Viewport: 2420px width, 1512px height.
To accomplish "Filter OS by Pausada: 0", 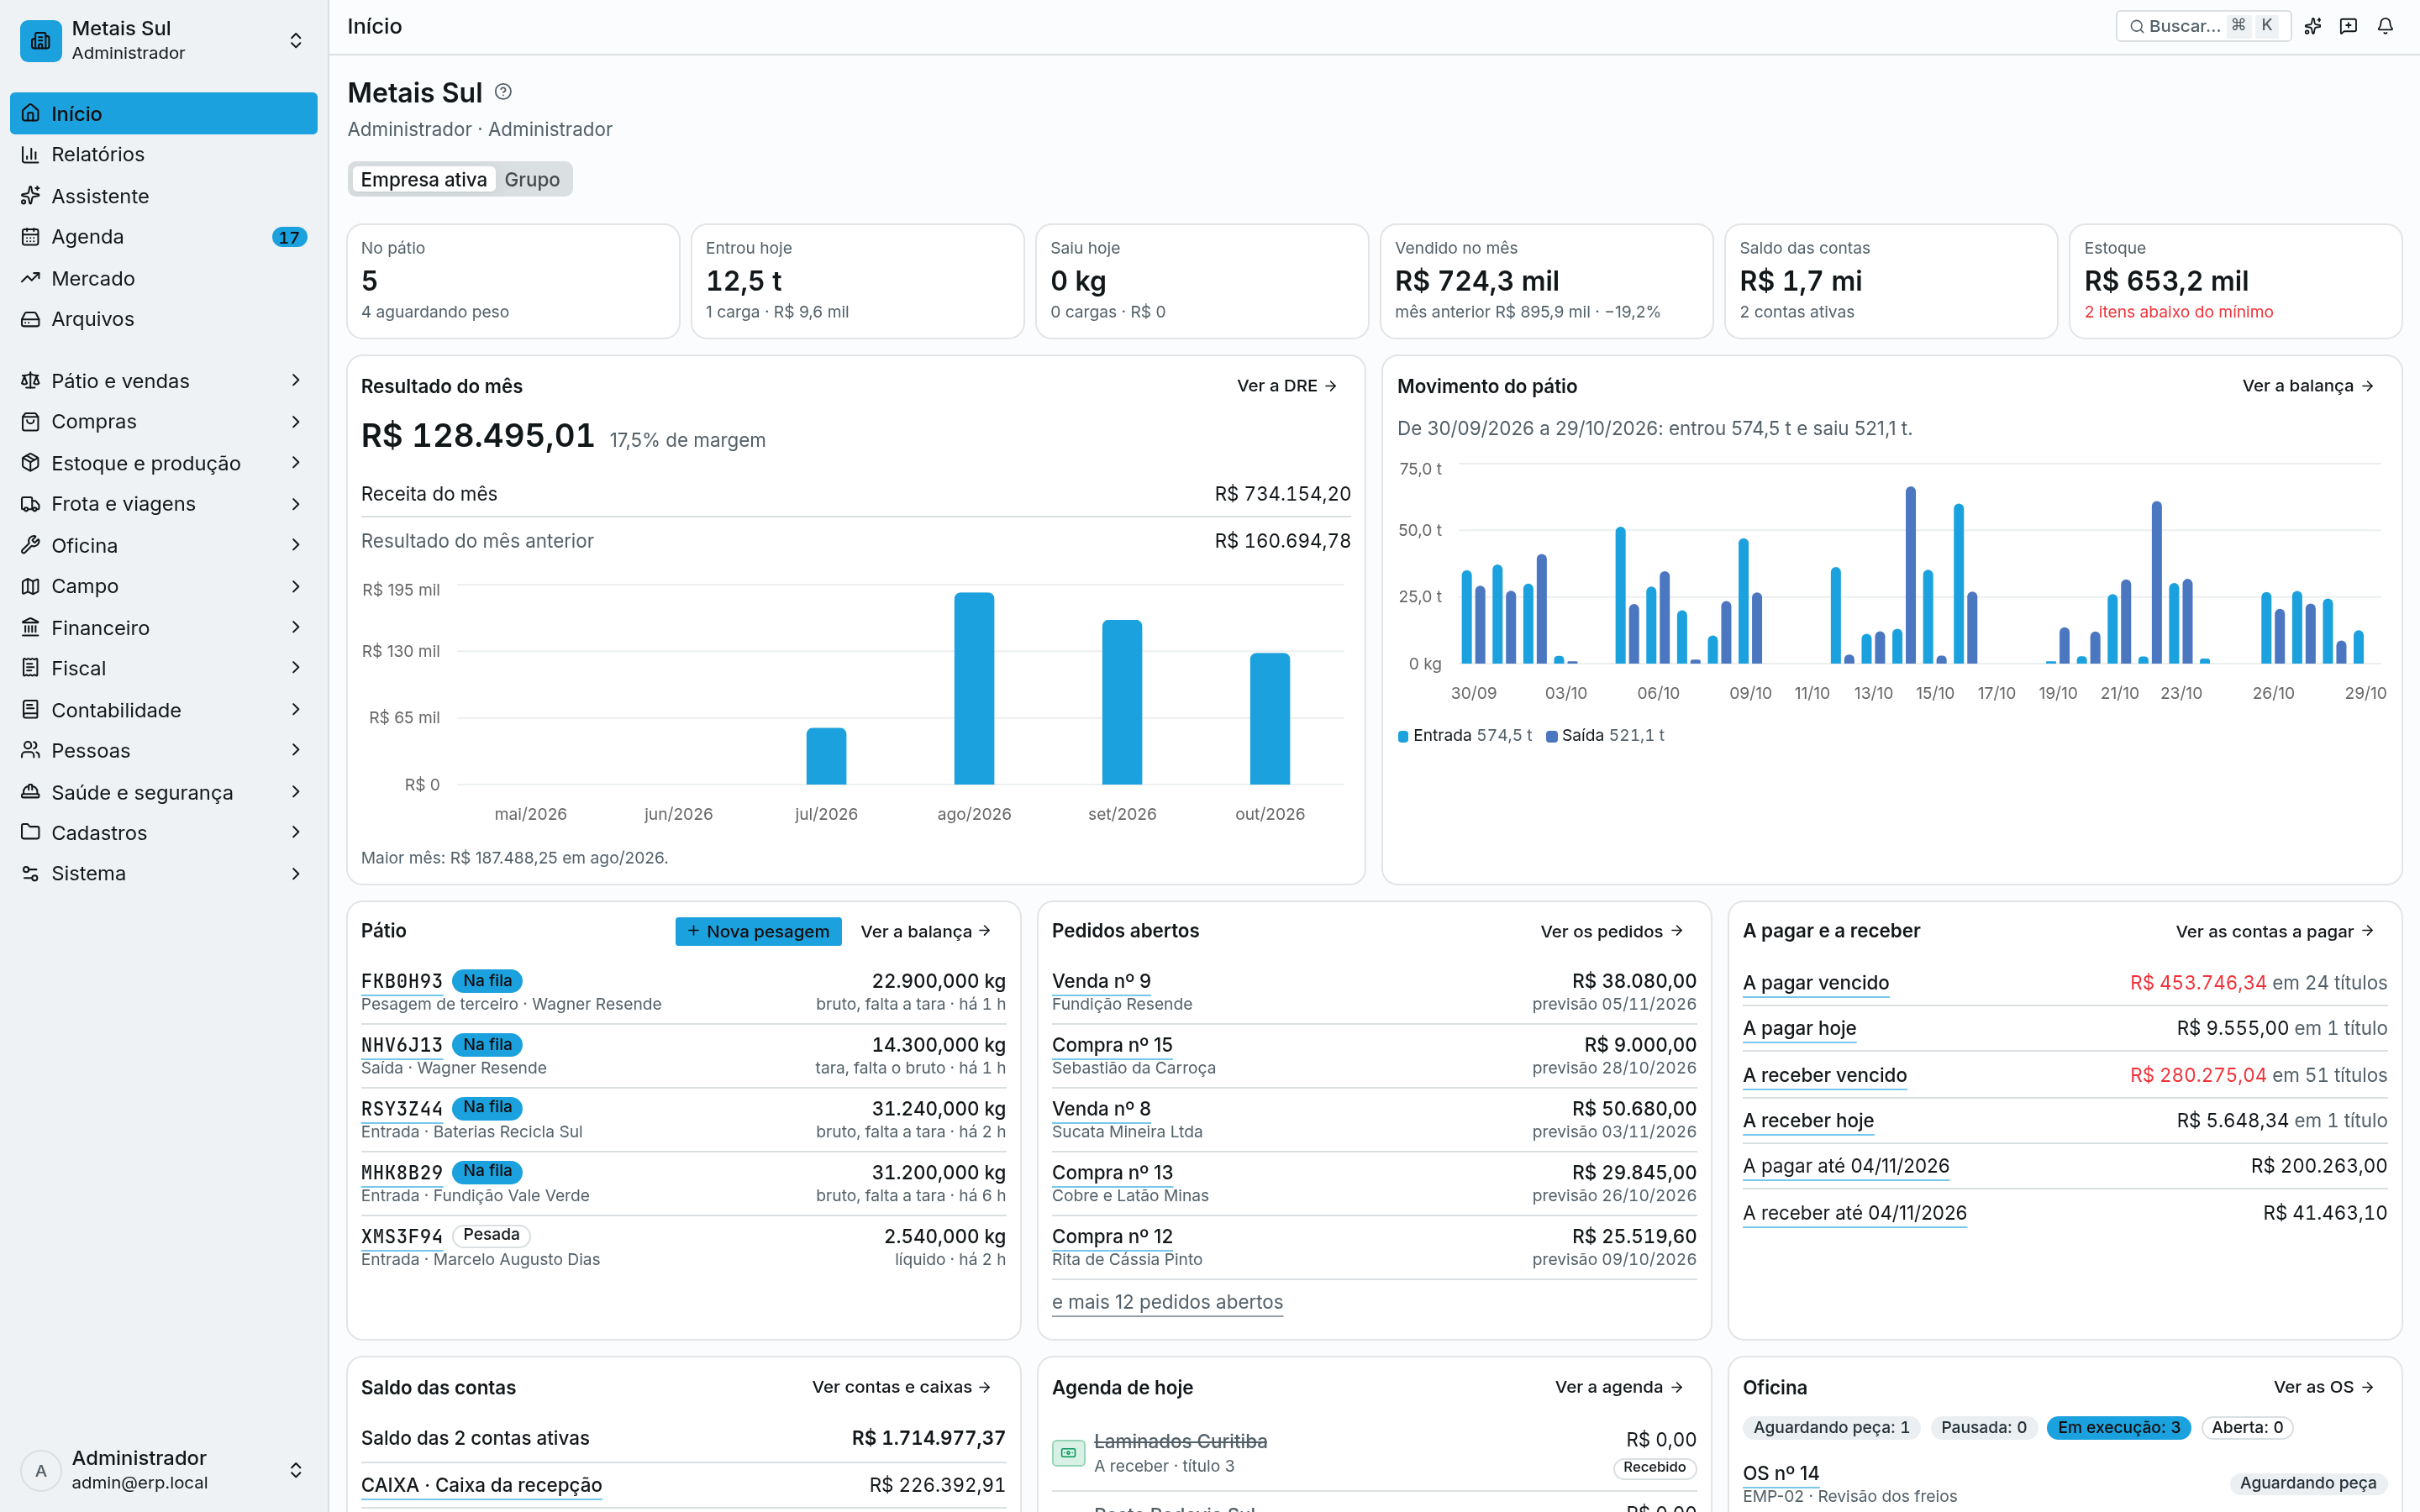I will [1983, 1427].
